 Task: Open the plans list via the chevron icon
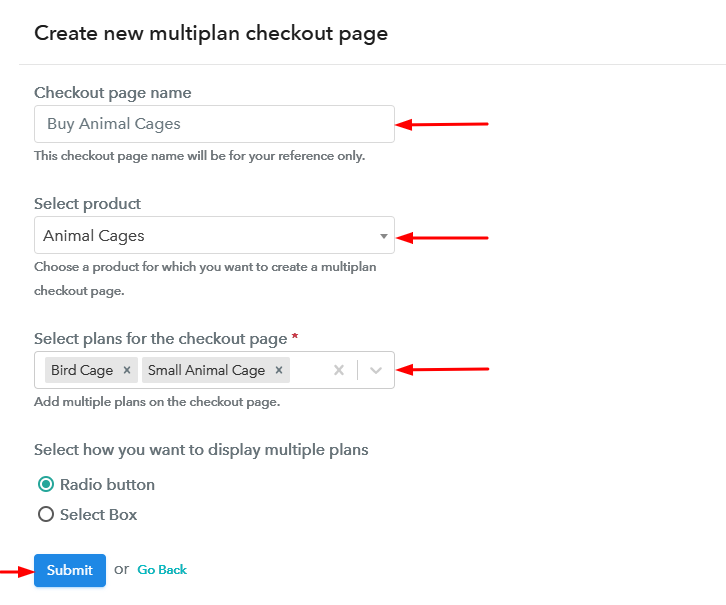coord(376,370)
